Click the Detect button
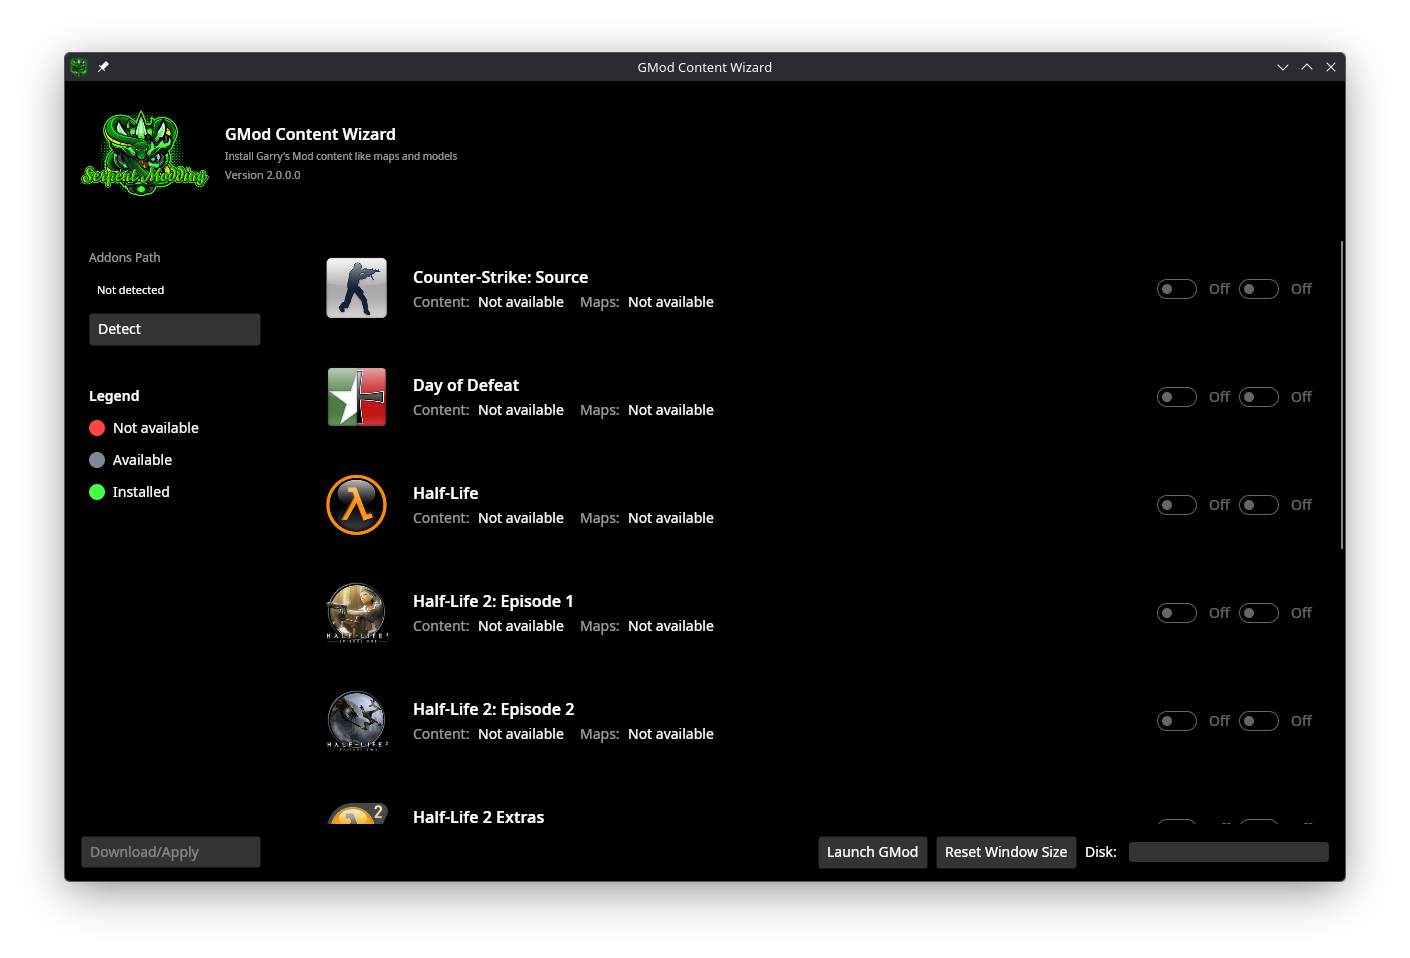This screenshot has width=1410, height=958. pos(175,329)
